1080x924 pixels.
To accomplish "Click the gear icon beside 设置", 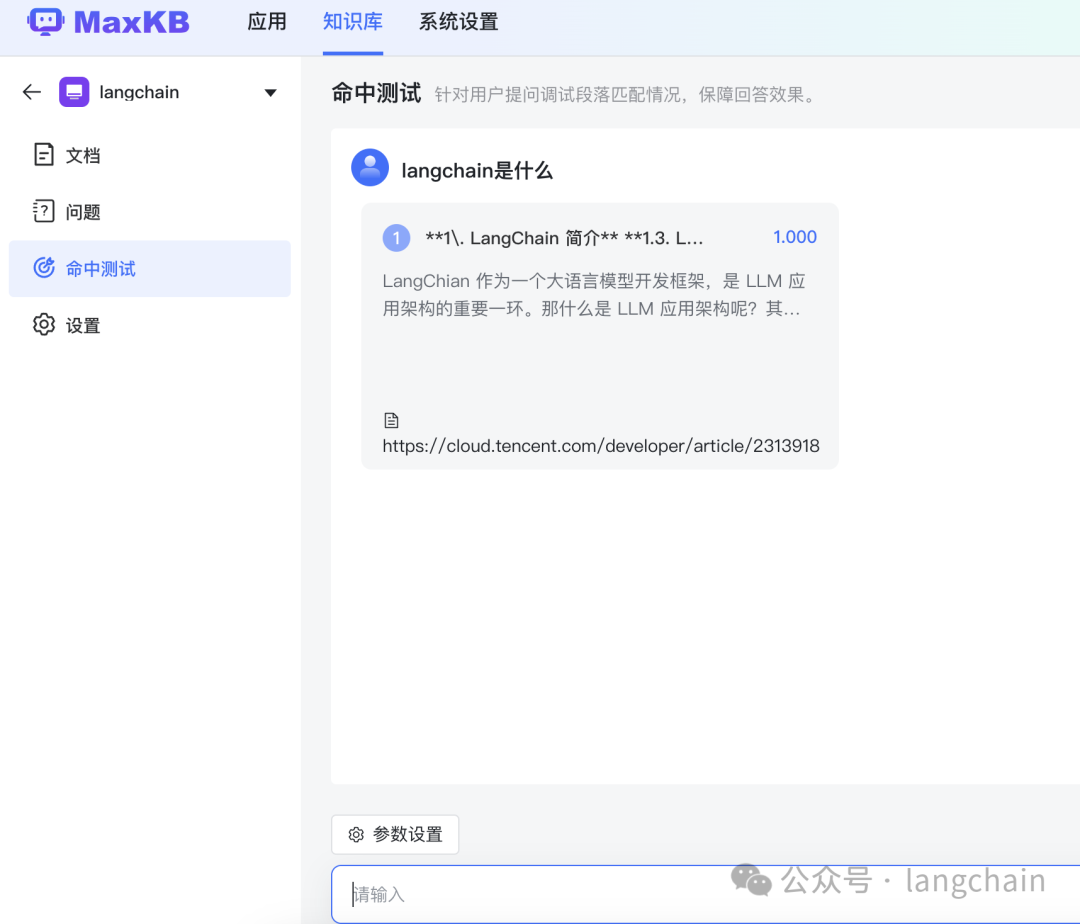I will (x=44, y=324).
